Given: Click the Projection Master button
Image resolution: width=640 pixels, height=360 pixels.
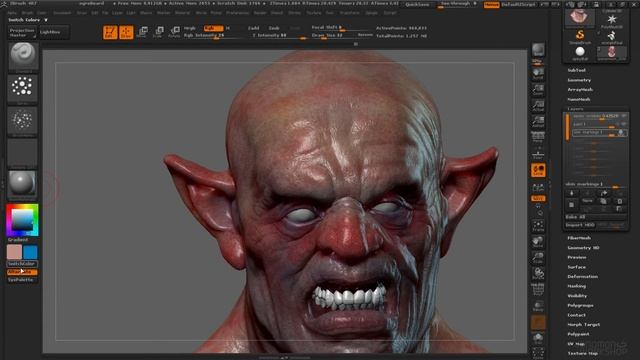Looking at the screenshot, I should click(x=22, y=33).
